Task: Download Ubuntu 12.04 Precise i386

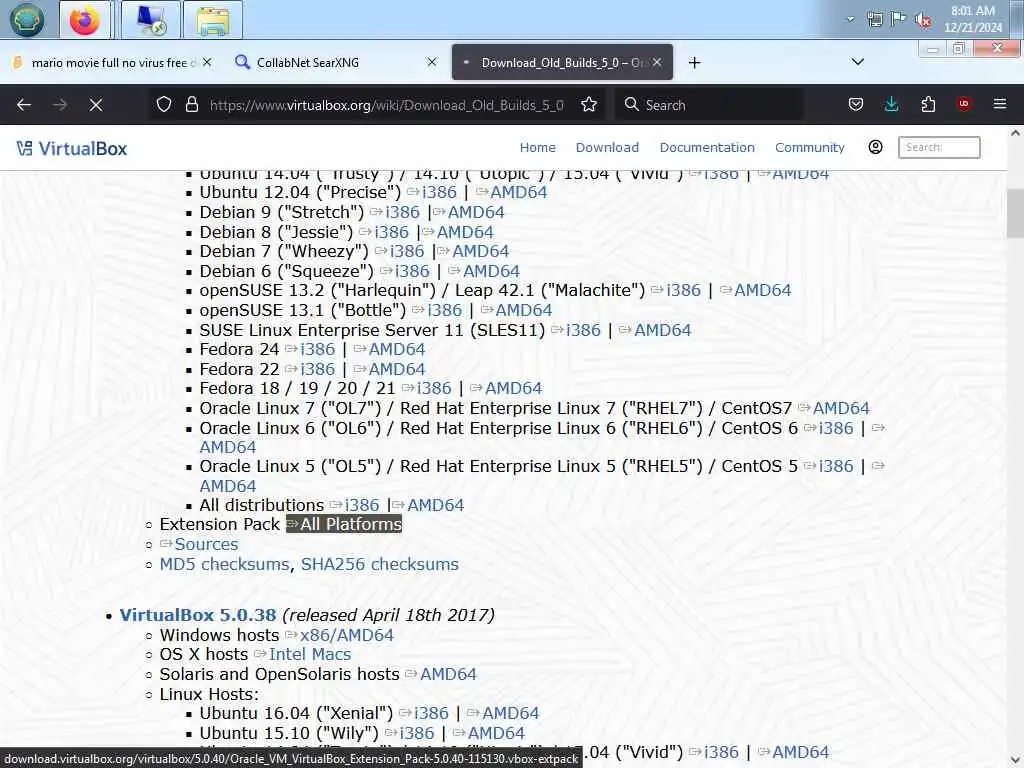Action: [x=439, y=192]
